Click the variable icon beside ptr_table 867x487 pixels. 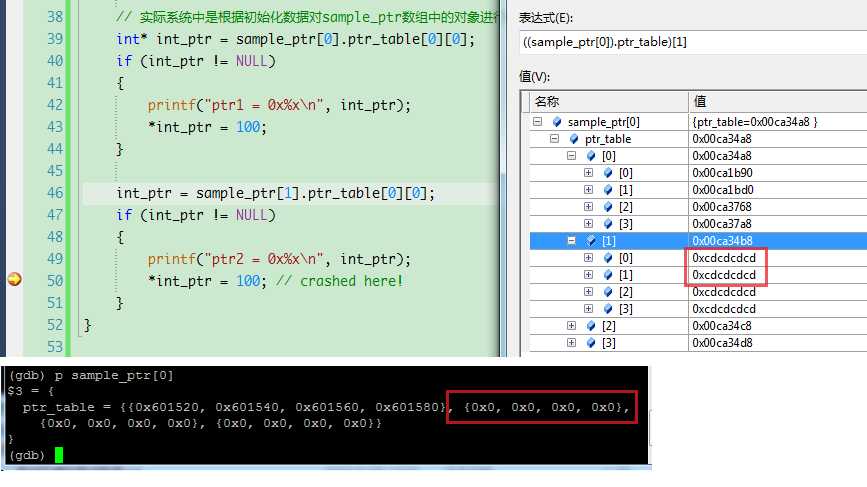pyautogui.click(x=574, y=139)
